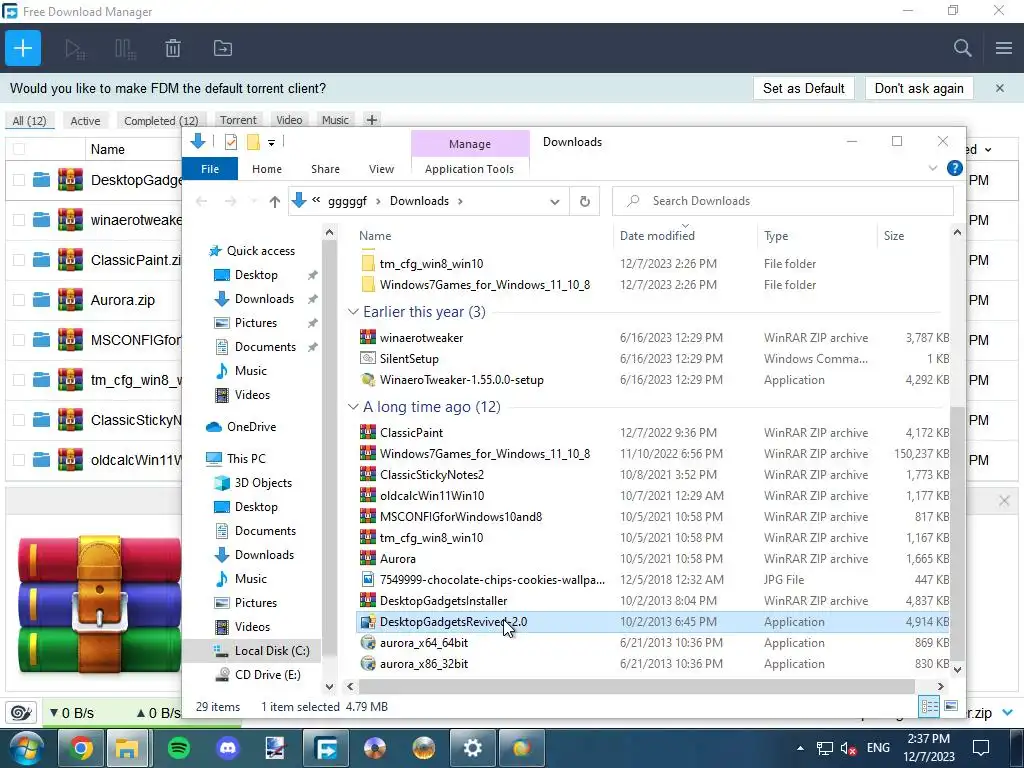Image resolution: width=1024 pixels, height=768 pixels.
Task: Check the Aurora.zip download checkbox
Action: [x=19, y=300]
